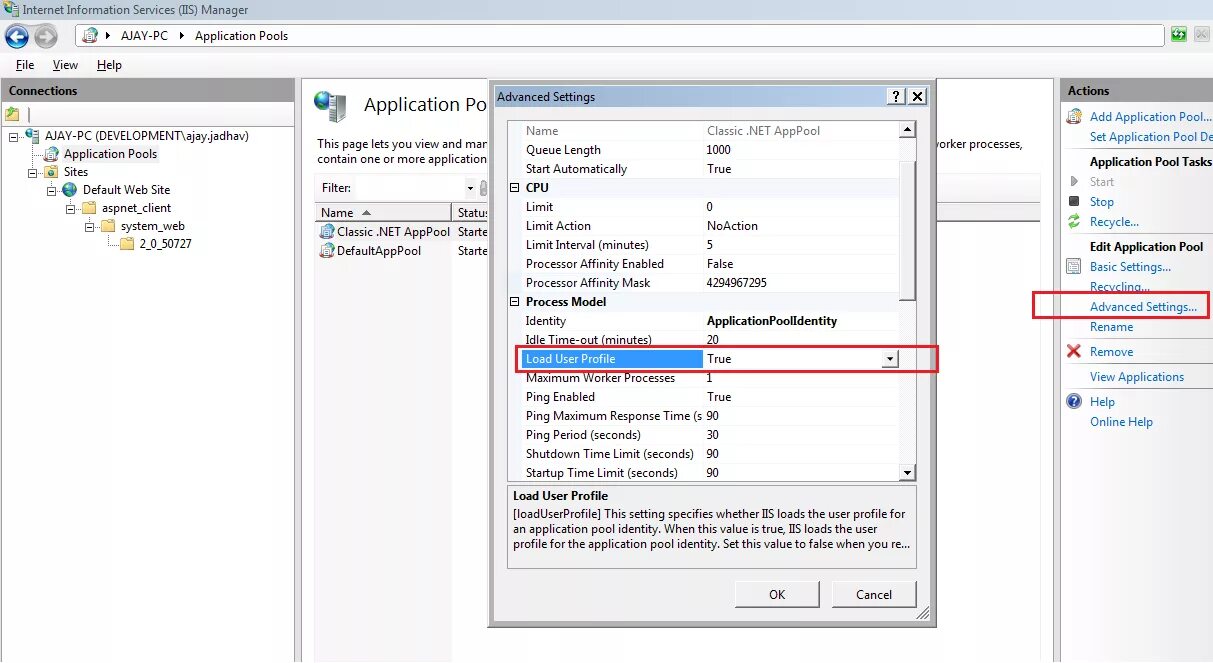Click the Add Application Pool link

[1150, 117]
